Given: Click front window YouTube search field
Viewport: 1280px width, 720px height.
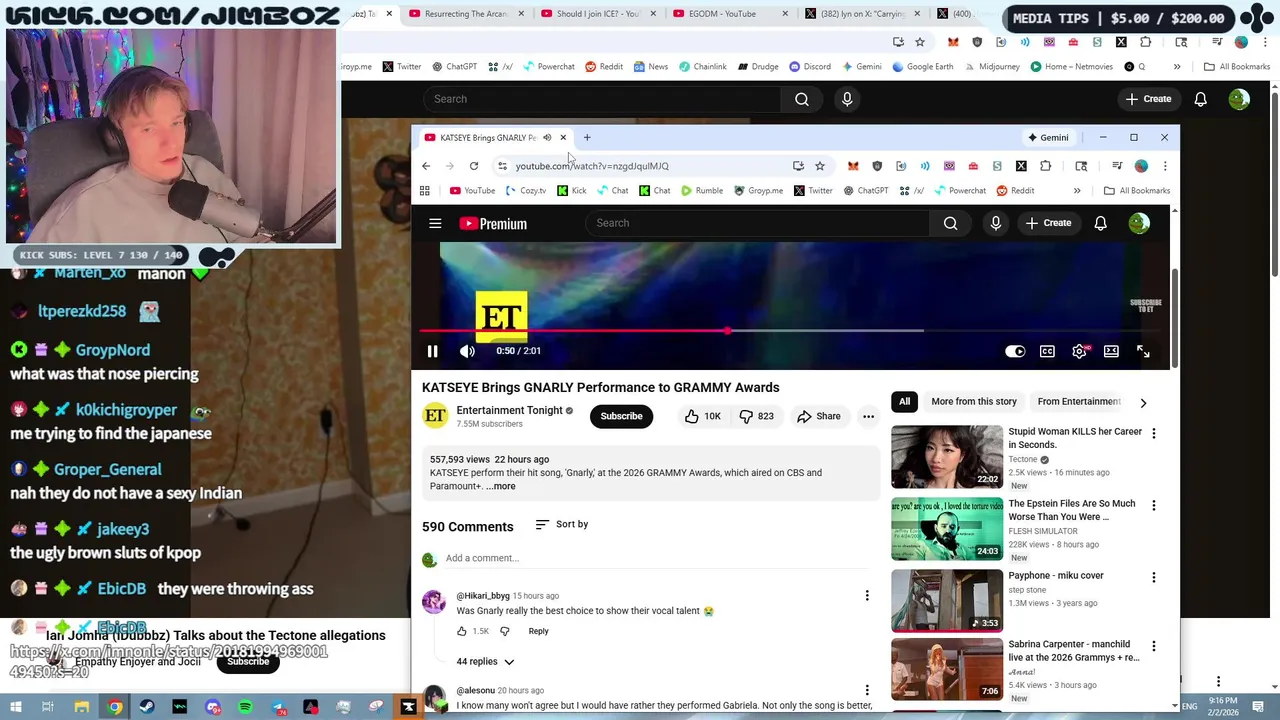Looking at the screenshot, I should (x=757, y=223).
